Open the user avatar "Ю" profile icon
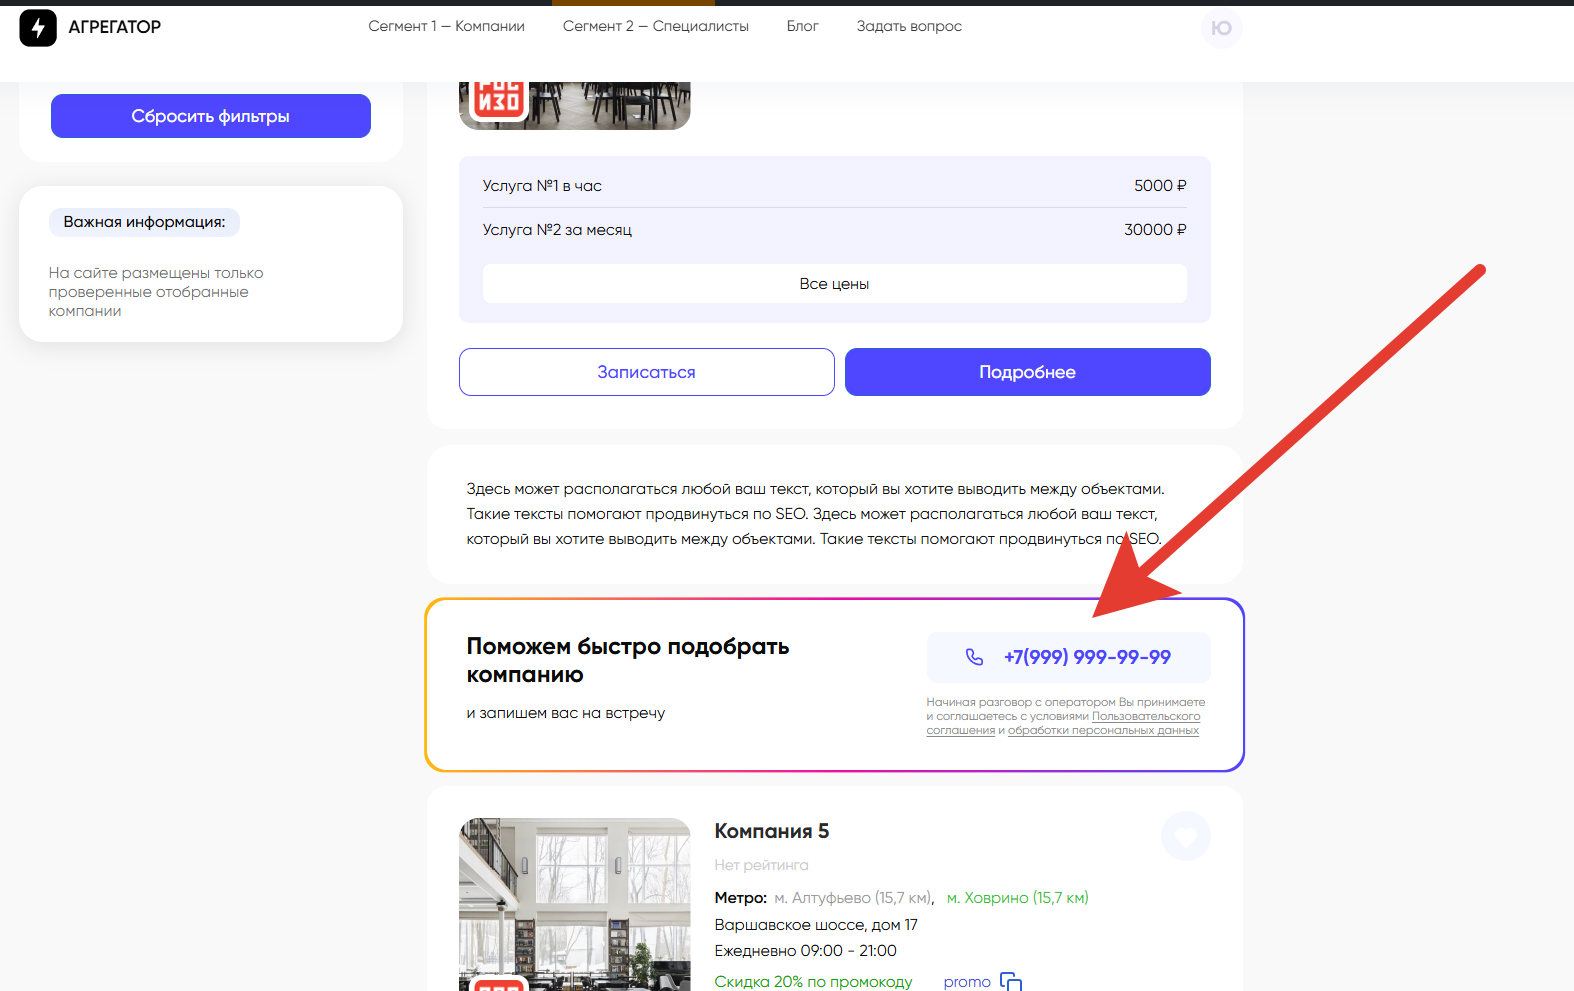 coord(1221,28)
